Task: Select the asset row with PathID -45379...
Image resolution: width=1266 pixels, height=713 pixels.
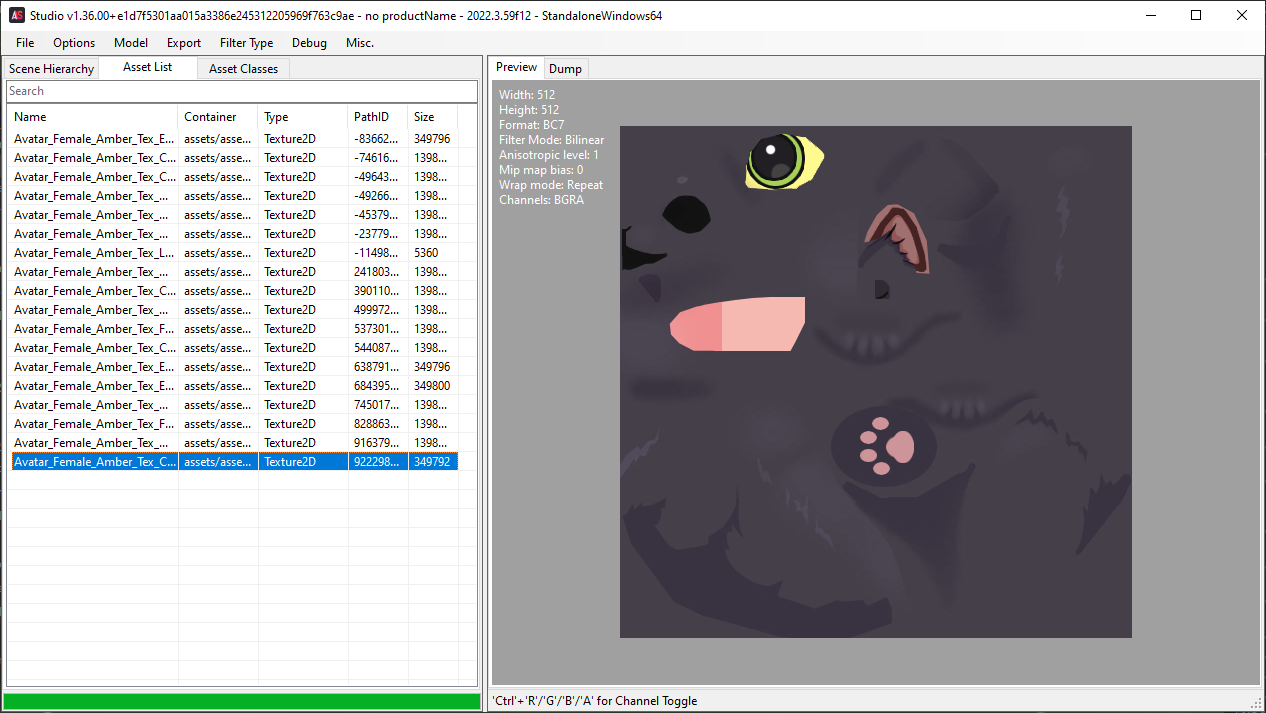Action: 234,215
